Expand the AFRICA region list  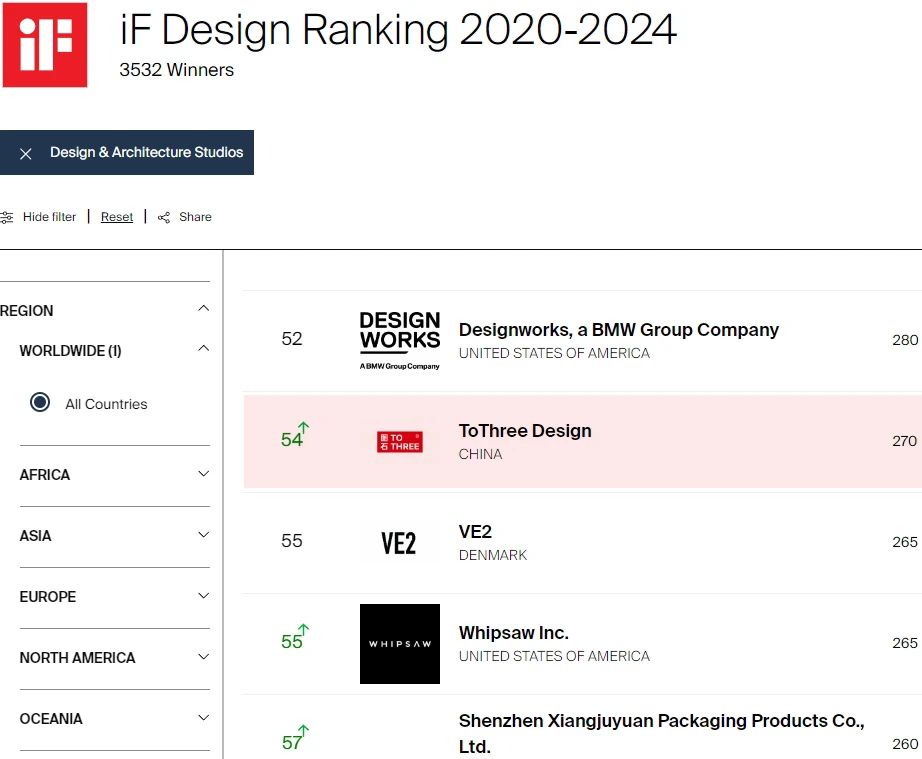(203, 474)
